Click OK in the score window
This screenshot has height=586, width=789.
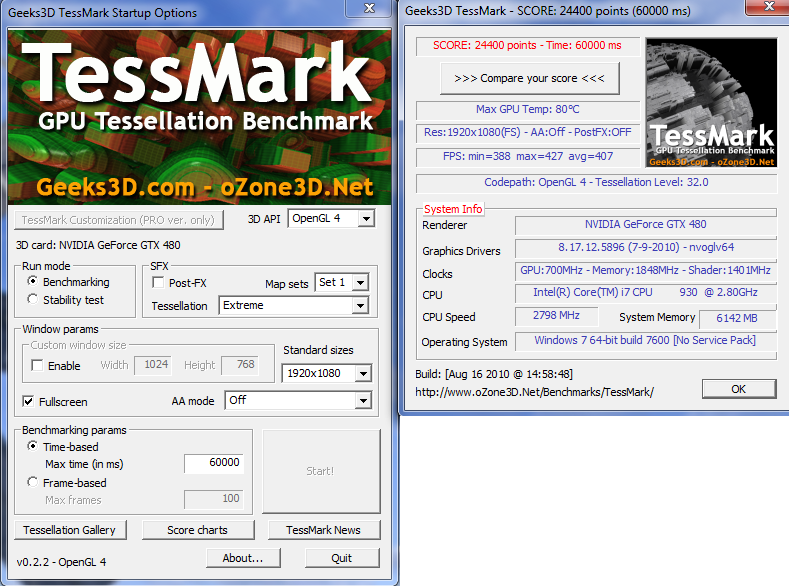739,389
